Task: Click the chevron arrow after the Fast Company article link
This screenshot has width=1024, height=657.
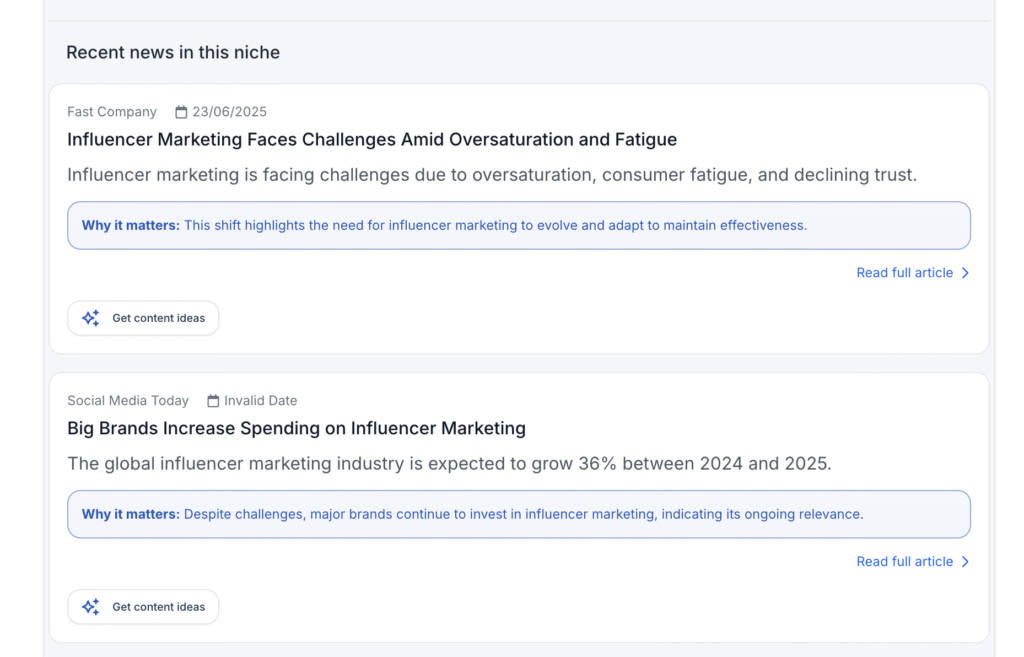Action: 965,273
